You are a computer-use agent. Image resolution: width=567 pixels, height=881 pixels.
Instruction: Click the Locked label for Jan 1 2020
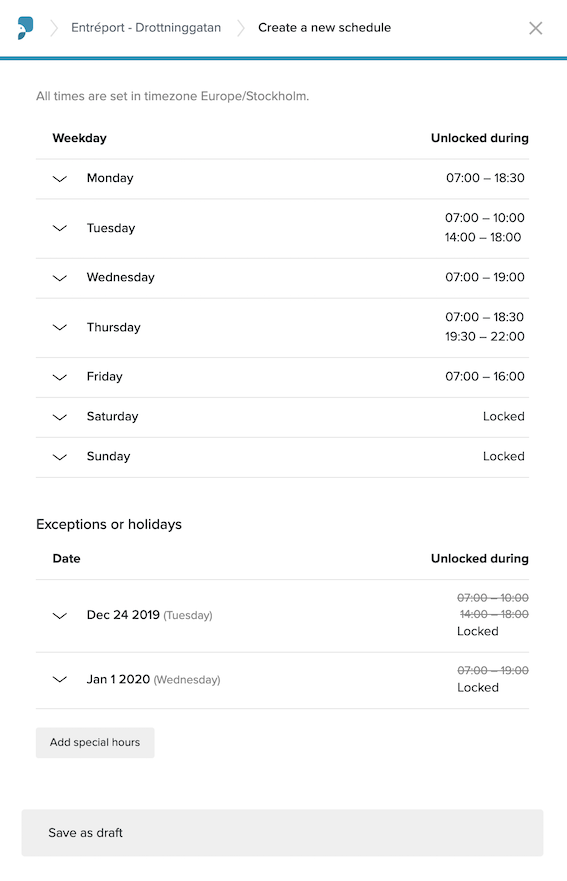coord(478,688)
